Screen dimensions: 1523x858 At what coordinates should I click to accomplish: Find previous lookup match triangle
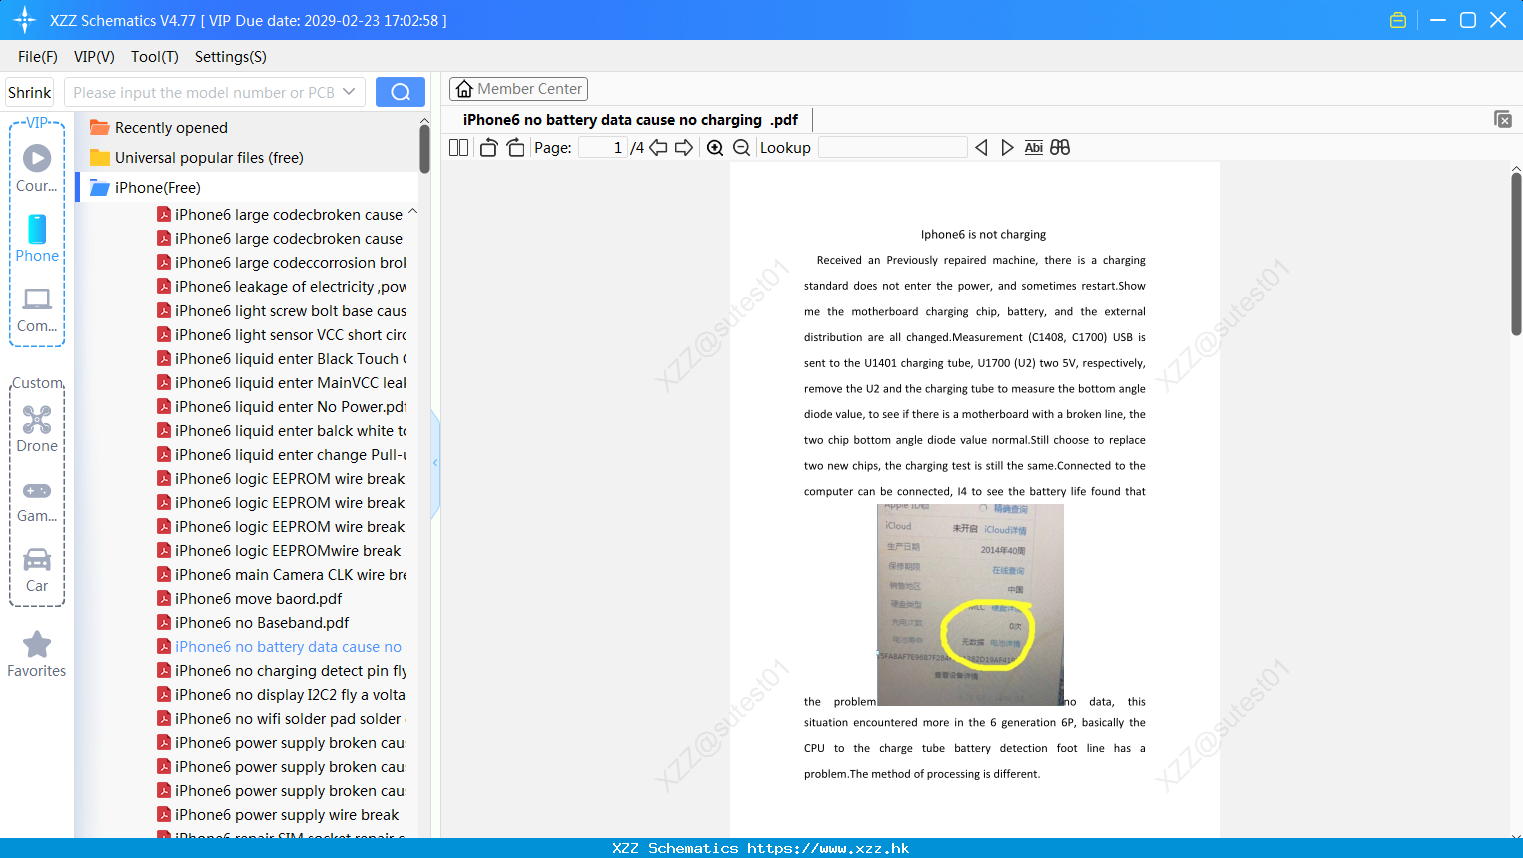click(x=981, y=148)
